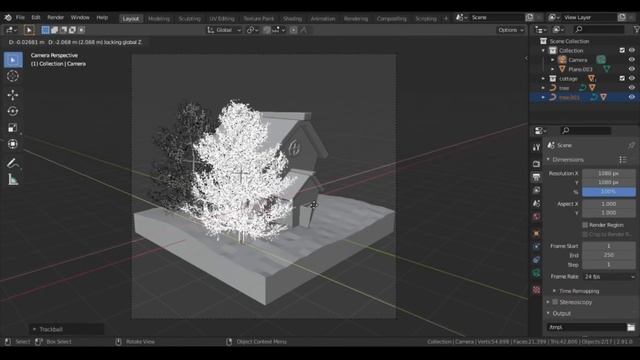Open the World properties tab

(536, 216)
